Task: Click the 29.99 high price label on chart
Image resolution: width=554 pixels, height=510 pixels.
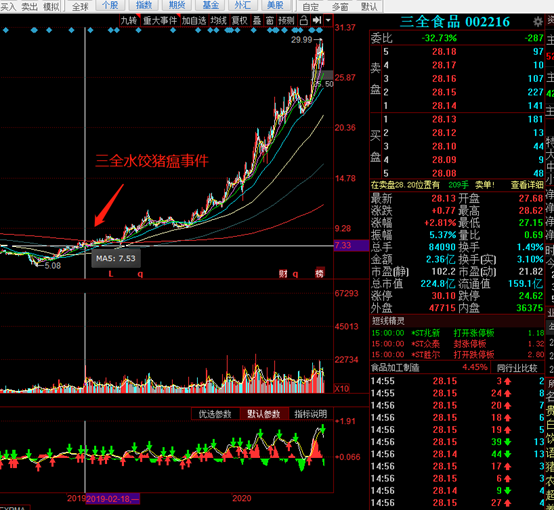Action: tap(302, 40)
